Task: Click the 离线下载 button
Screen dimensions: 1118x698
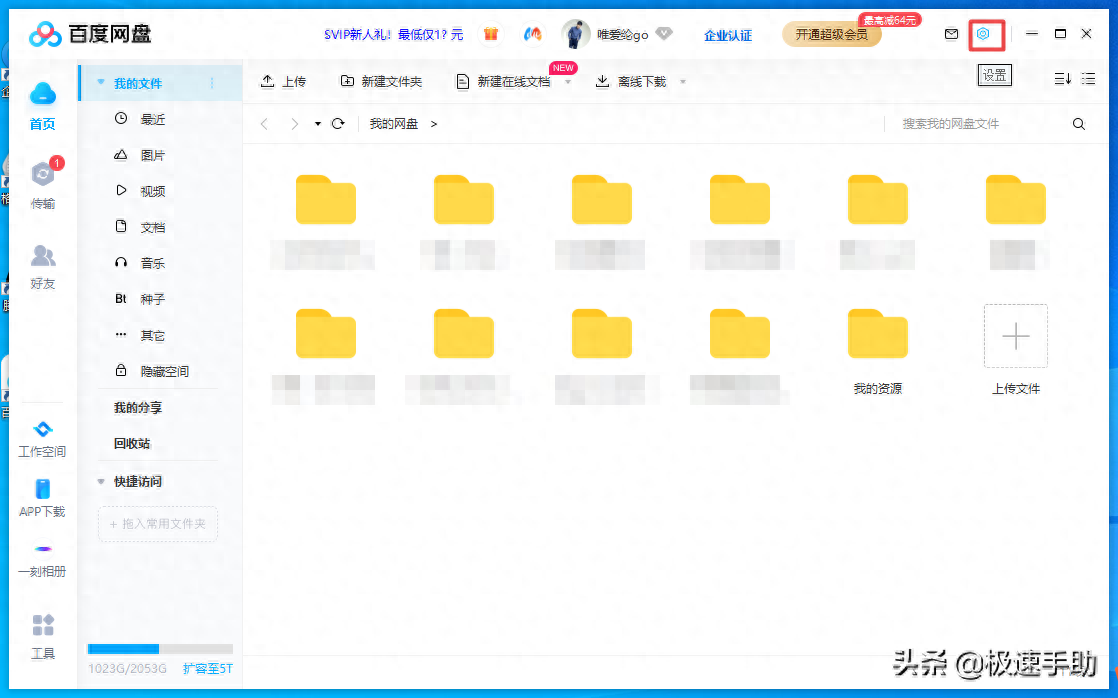Action: (631, 81)
